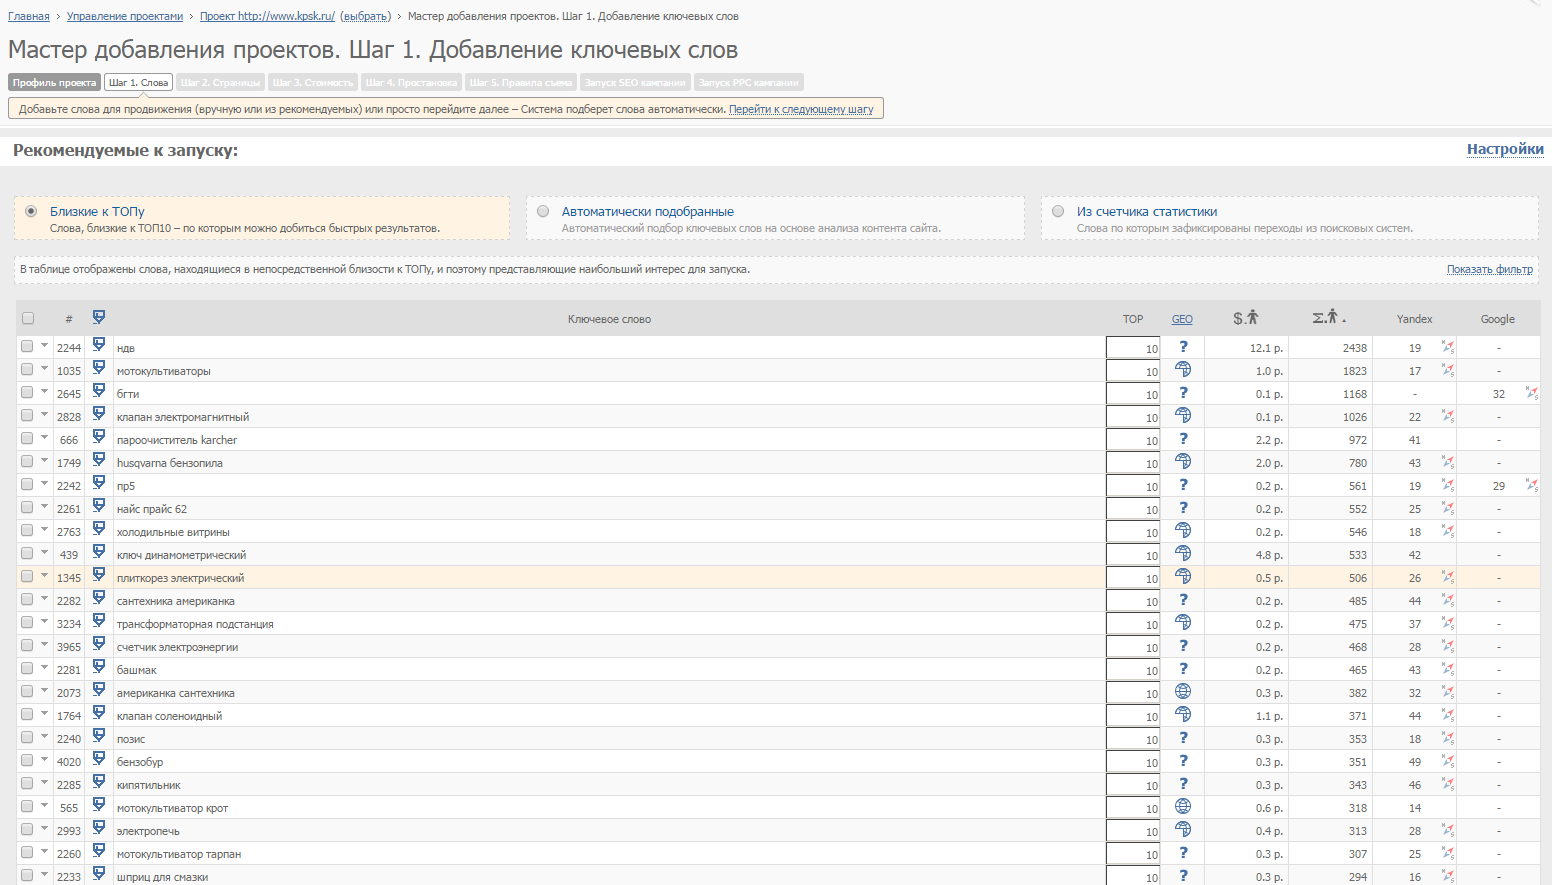Open 'Управление проектами' breadcrumb link

click(x=125, y=16)
